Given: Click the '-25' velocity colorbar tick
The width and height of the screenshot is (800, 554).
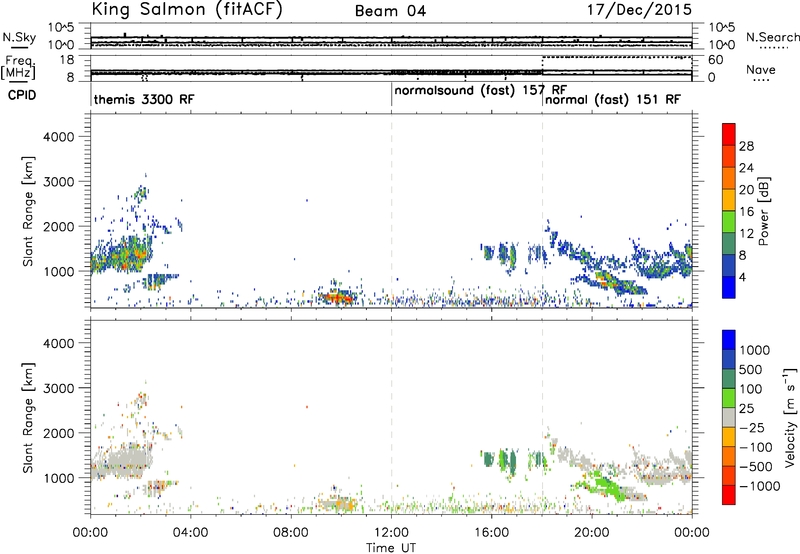Looking at the screenshot, I should [754, 427].
